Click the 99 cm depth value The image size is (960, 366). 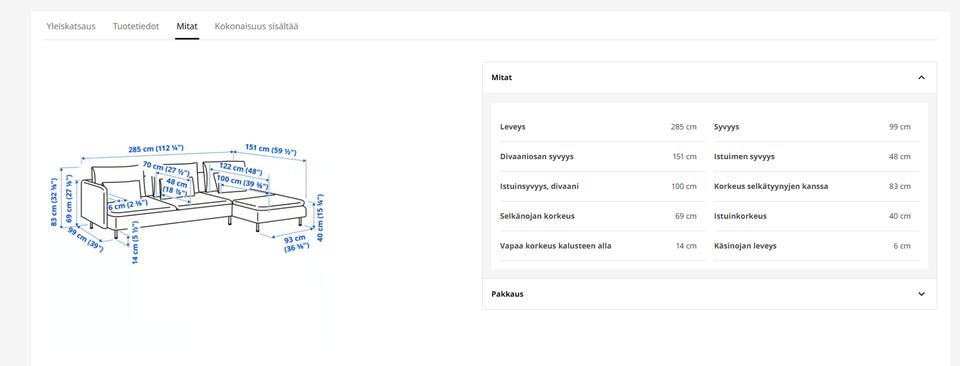899,127
